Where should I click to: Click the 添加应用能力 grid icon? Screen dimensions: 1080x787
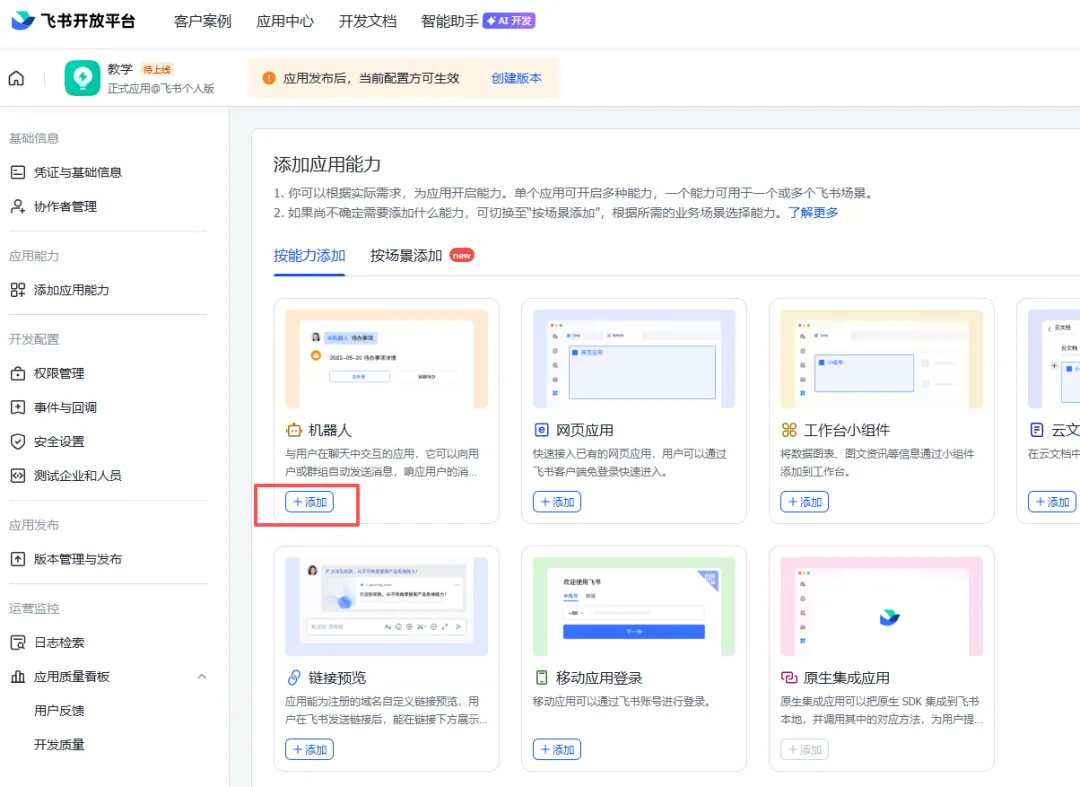click(18, 290)
